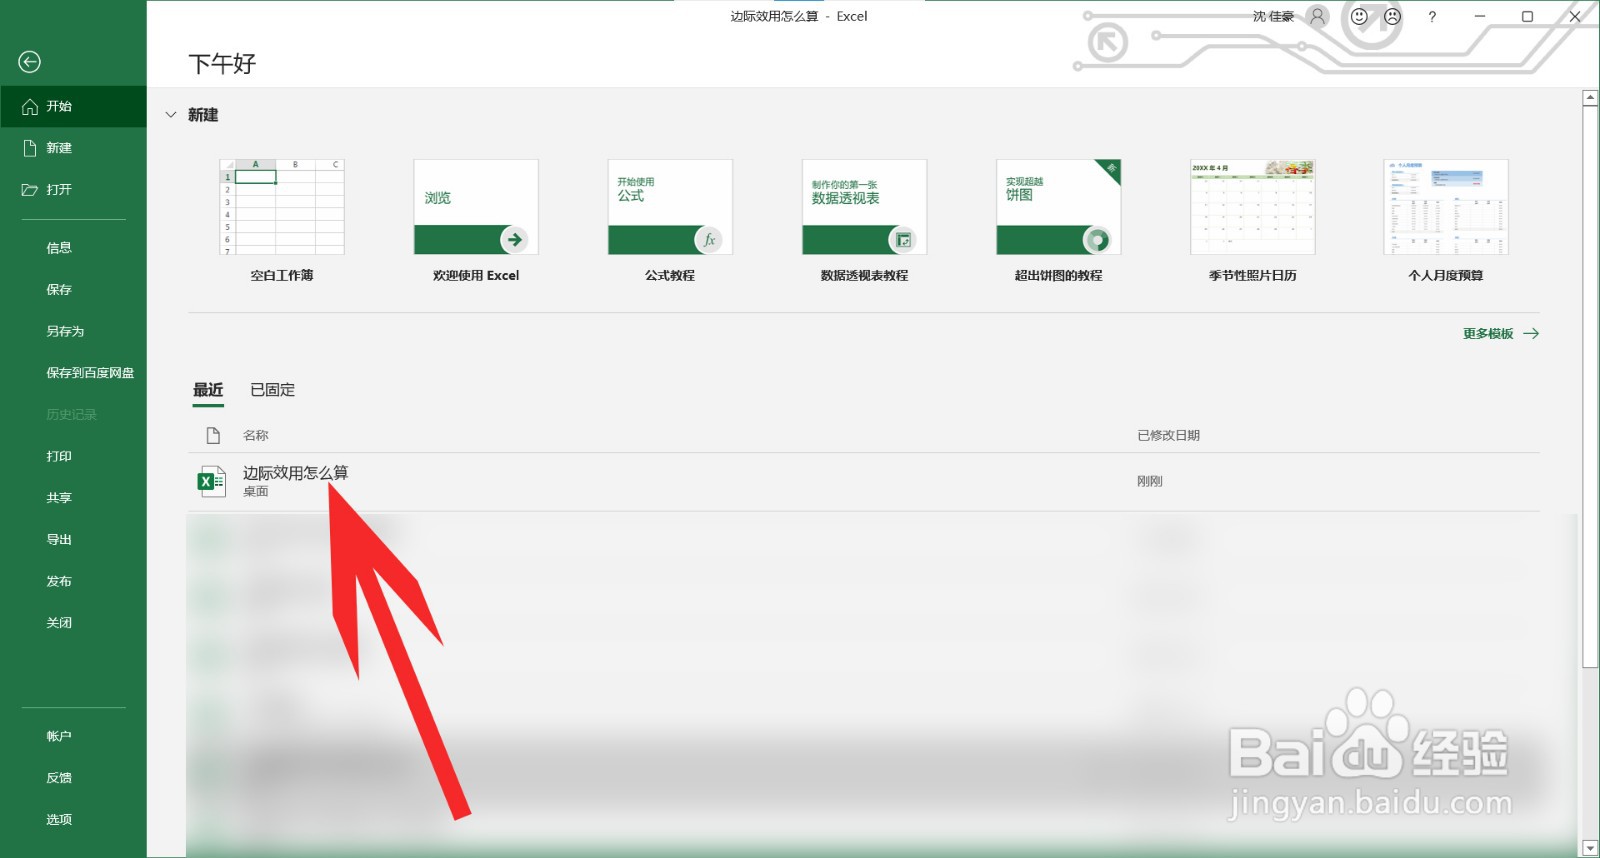Maximize the Excel window

pos(1527,16)
